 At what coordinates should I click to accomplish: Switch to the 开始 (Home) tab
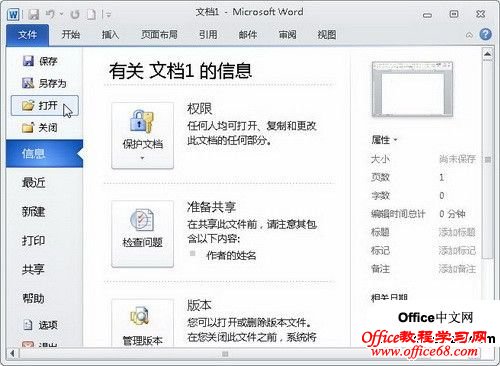pyautogui.click(x=70, y=34)
